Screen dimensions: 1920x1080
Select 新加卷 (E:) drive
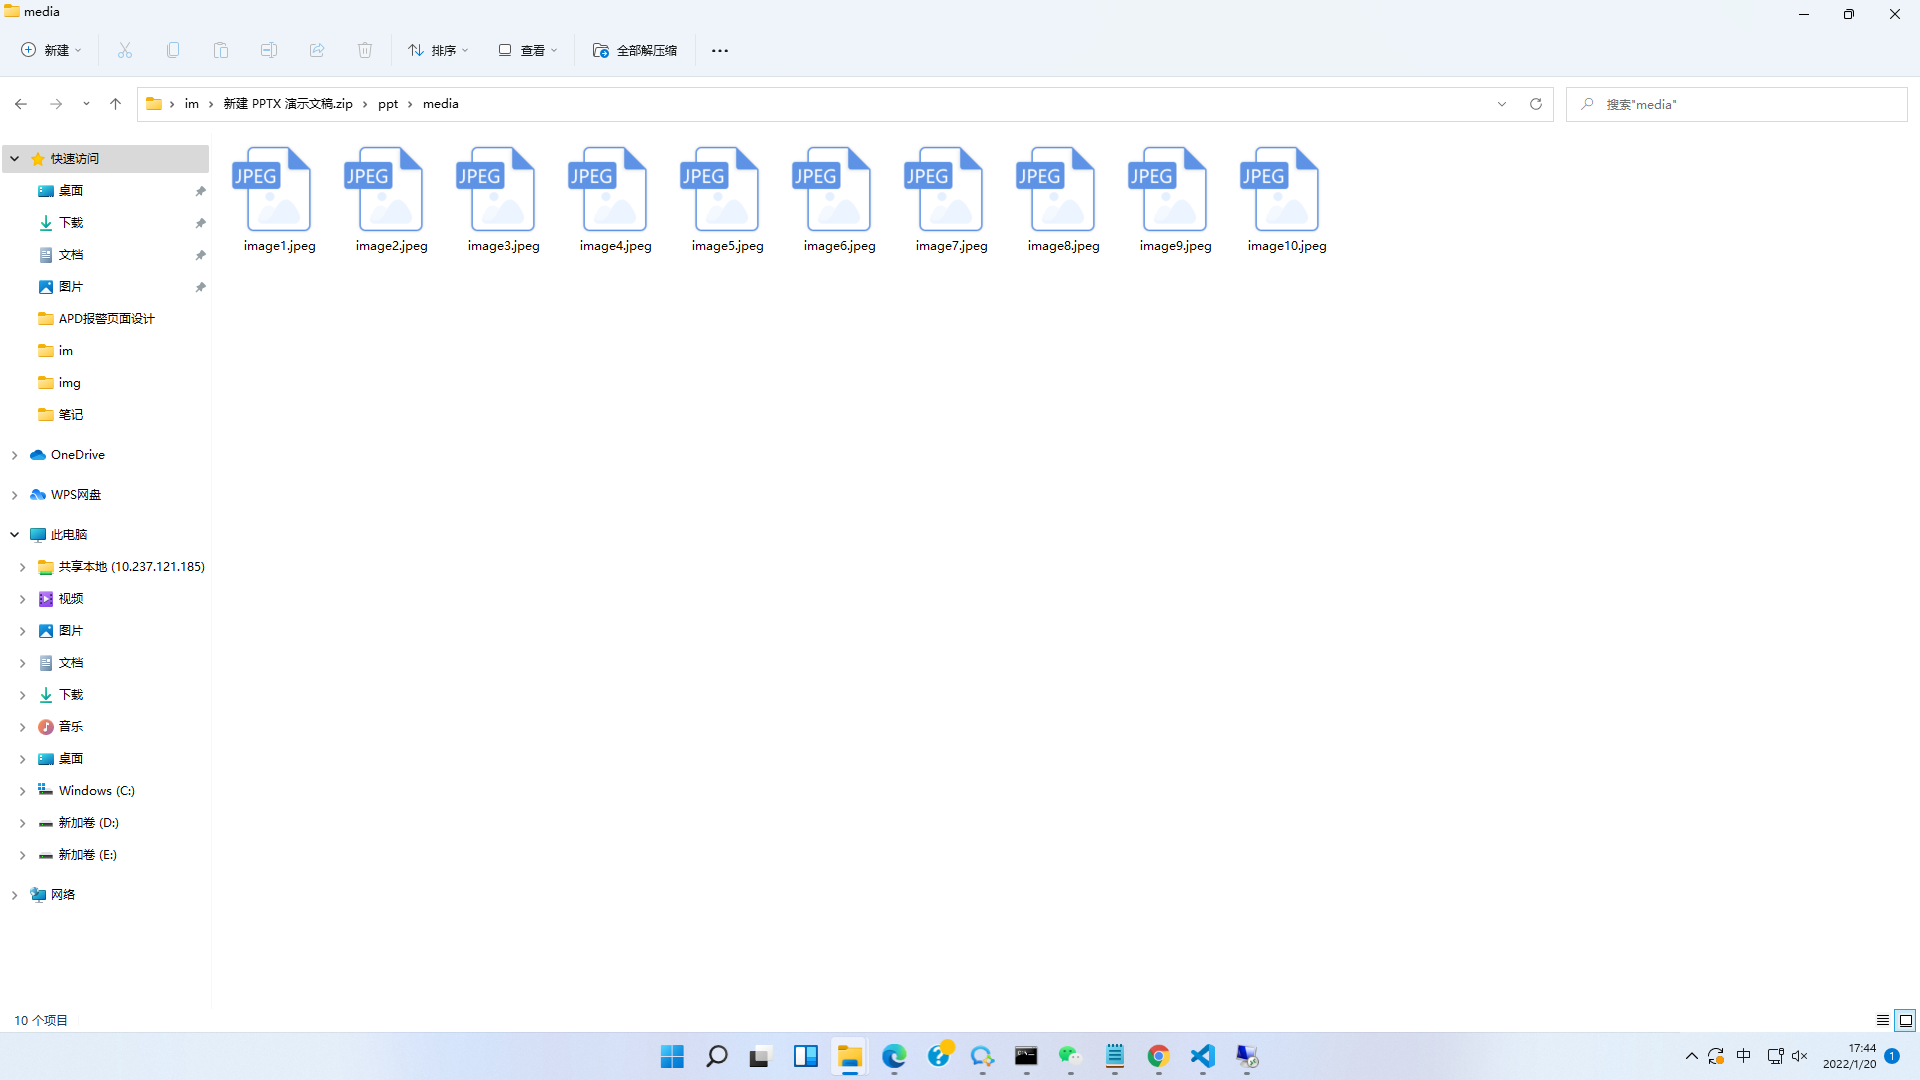coord(87,855)
